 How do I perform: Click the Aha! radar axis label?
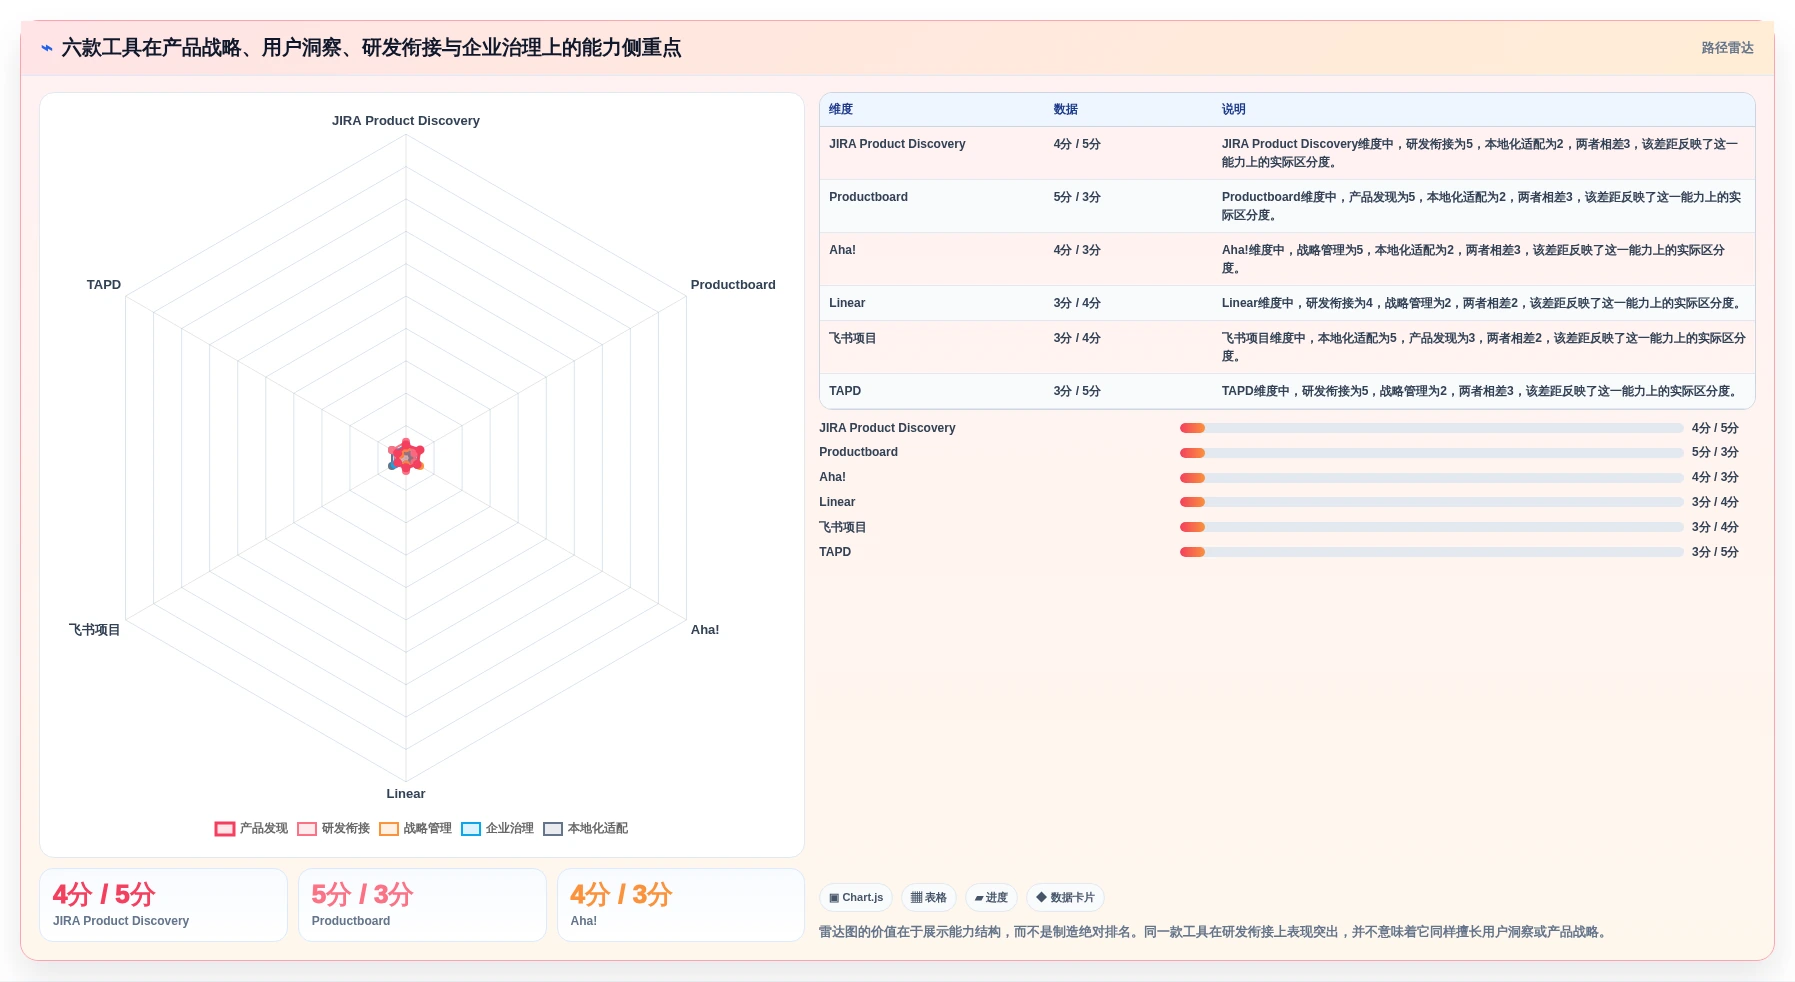tap(705, 630)
